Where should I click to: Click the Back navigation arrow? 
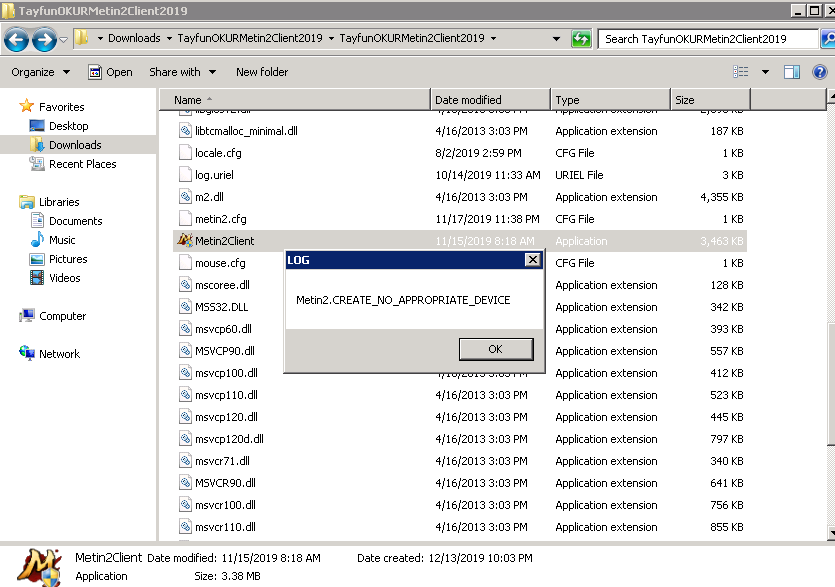[x=16, y=39]
